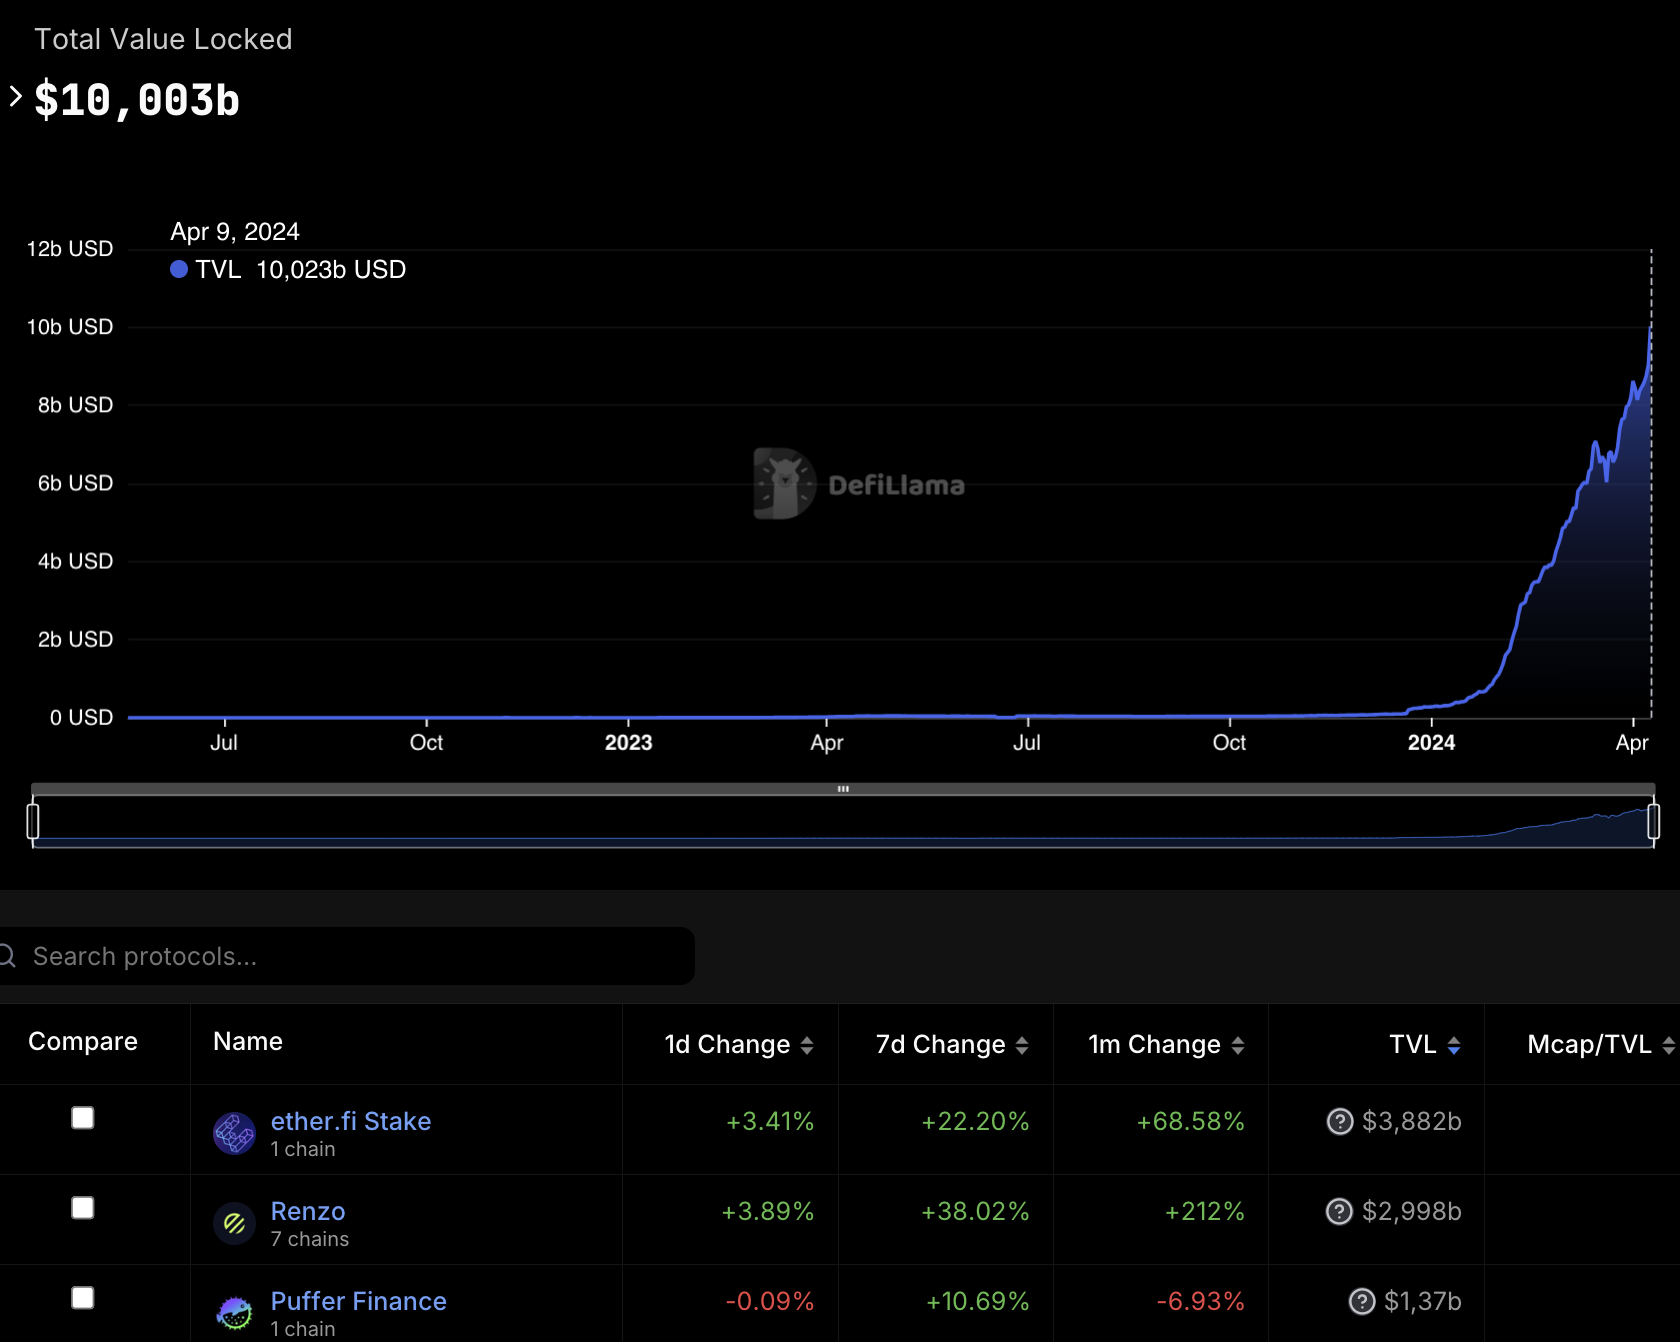The height and width of the screenshot is (1342, 1680).
Task: Click the TVL help icon for ether.fi Stake
Action: [x=1340, y=1121]
